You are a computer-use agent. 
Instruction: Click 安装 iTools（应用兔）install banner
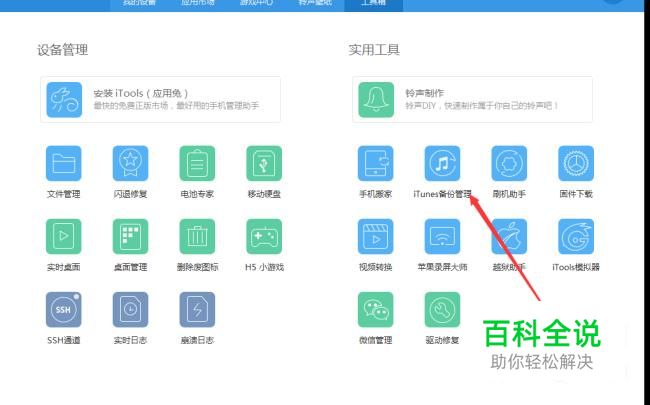click(x=160, y=99)
